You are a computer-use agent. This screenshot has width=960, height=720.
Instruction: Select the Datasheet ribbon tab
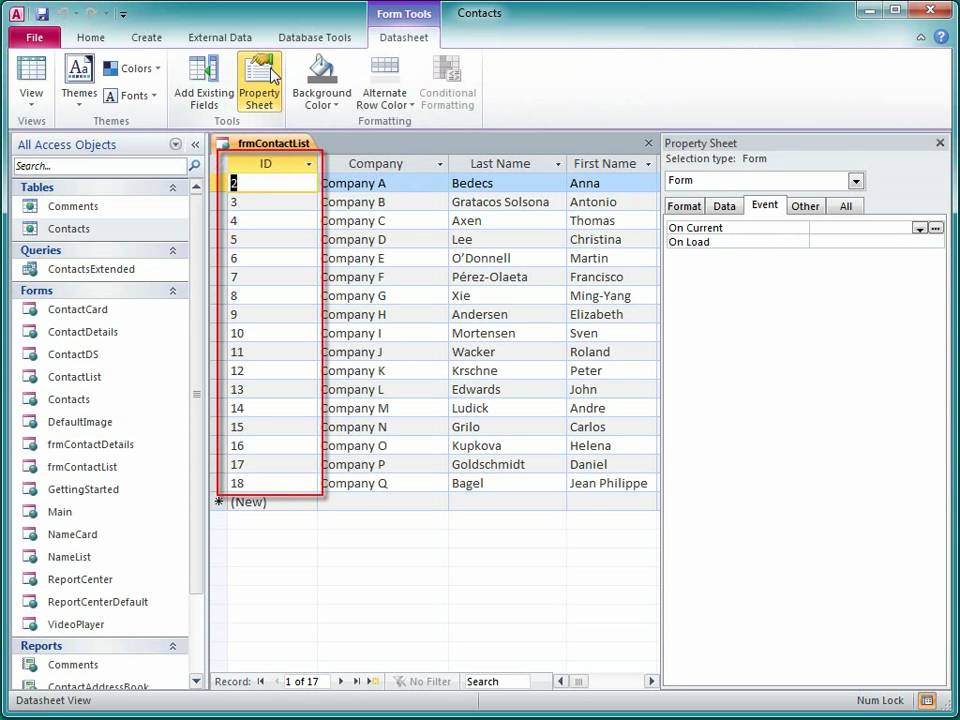tap(403, 37)
